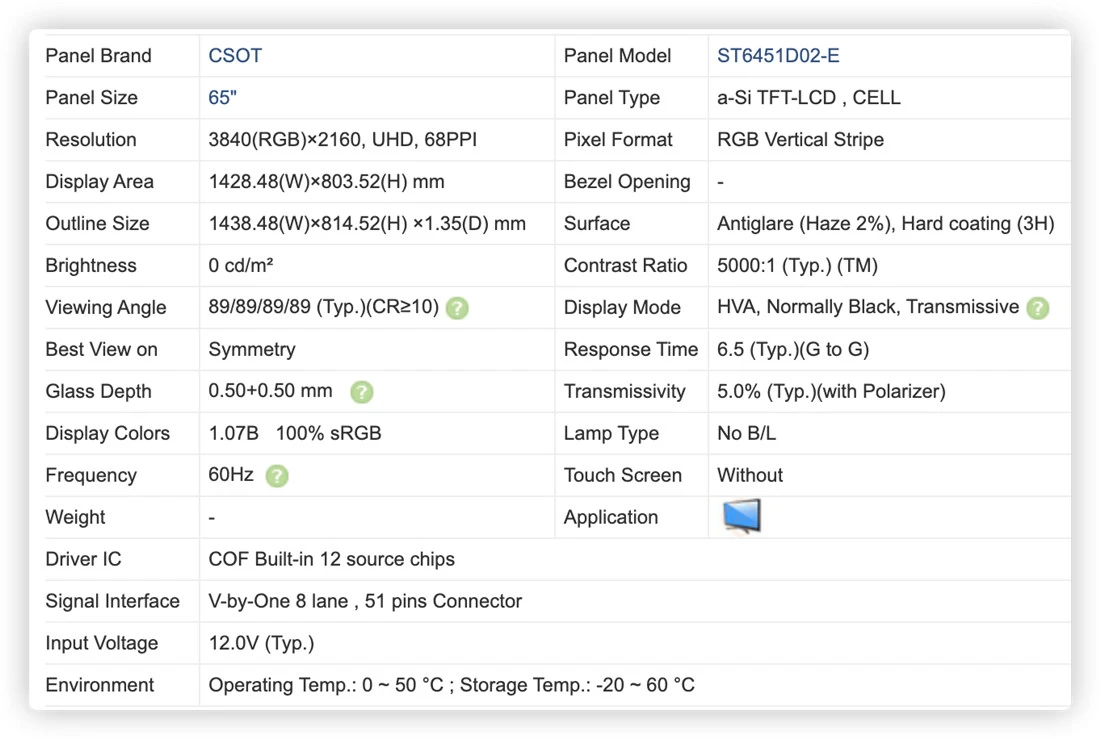Click the help icon next to 60Hz Frequency
Image resolution: width=1100 pixels, height=739 pixels.
[x=277, y=476]
